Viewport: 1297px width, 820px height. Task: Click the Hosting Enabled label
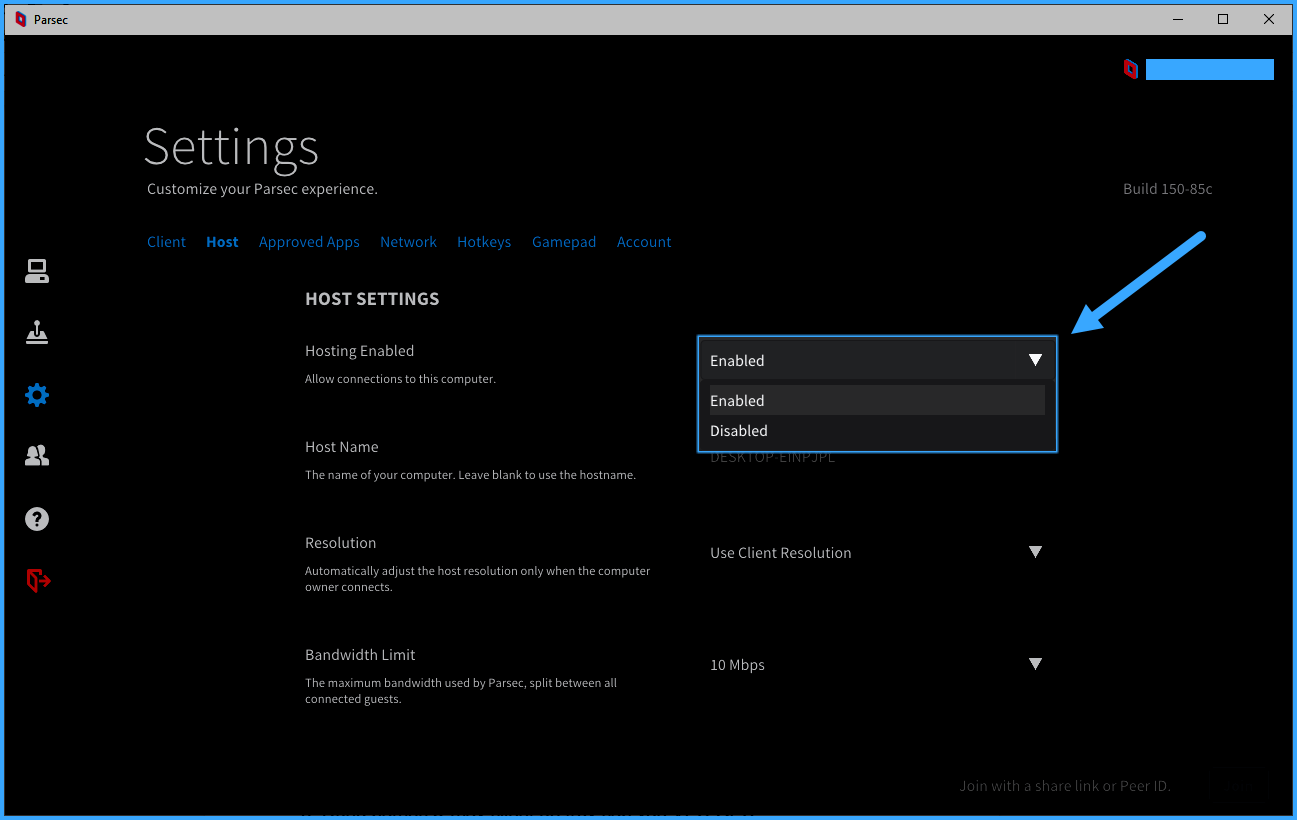(x=359, y=351)
